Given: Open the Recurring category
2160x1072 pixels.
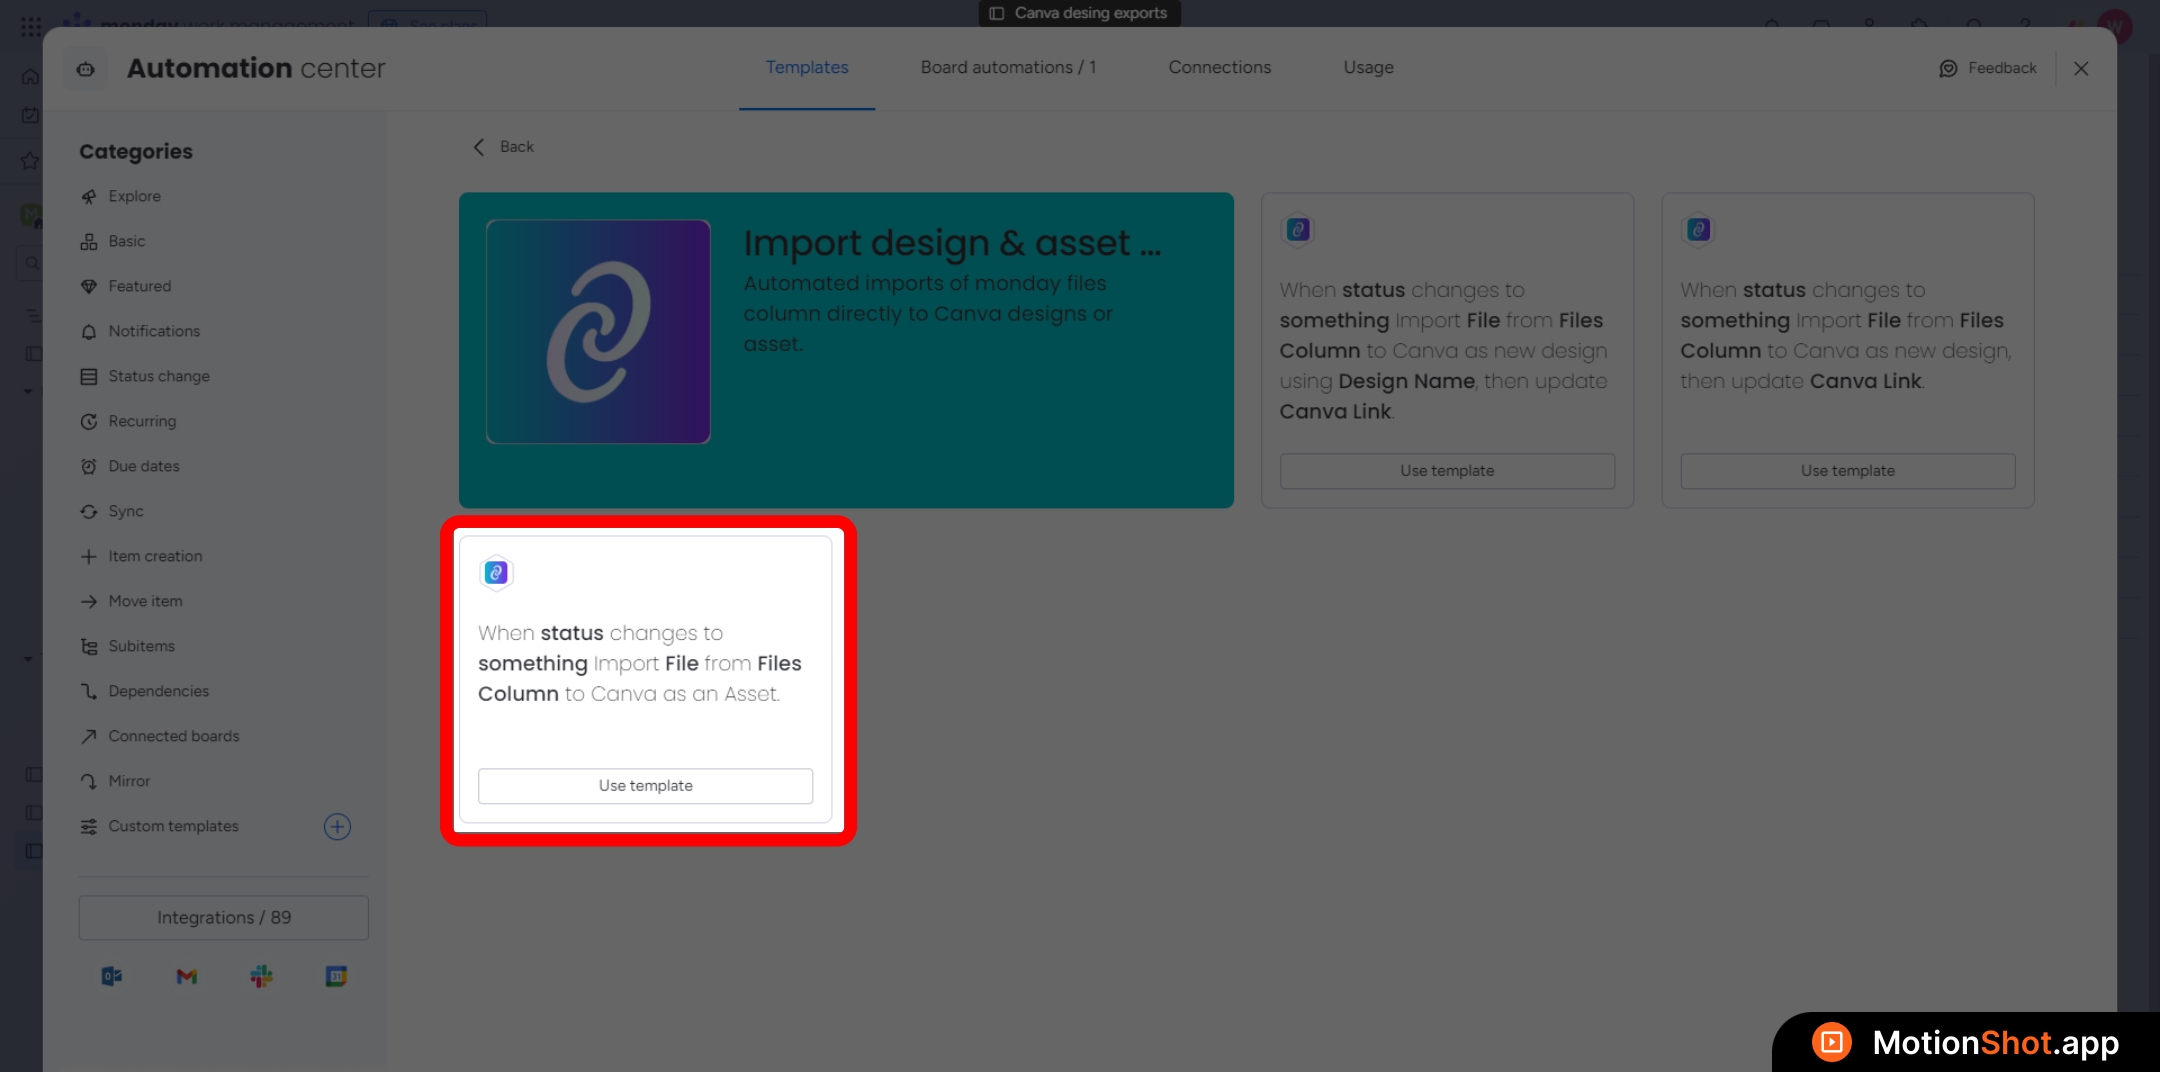Looking at the screenshot, I should tap(142, 421).
